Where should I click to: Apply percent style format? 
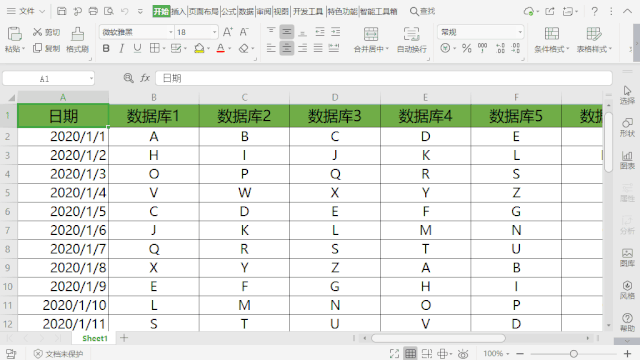pyautogui.click(x=467, y=49)
